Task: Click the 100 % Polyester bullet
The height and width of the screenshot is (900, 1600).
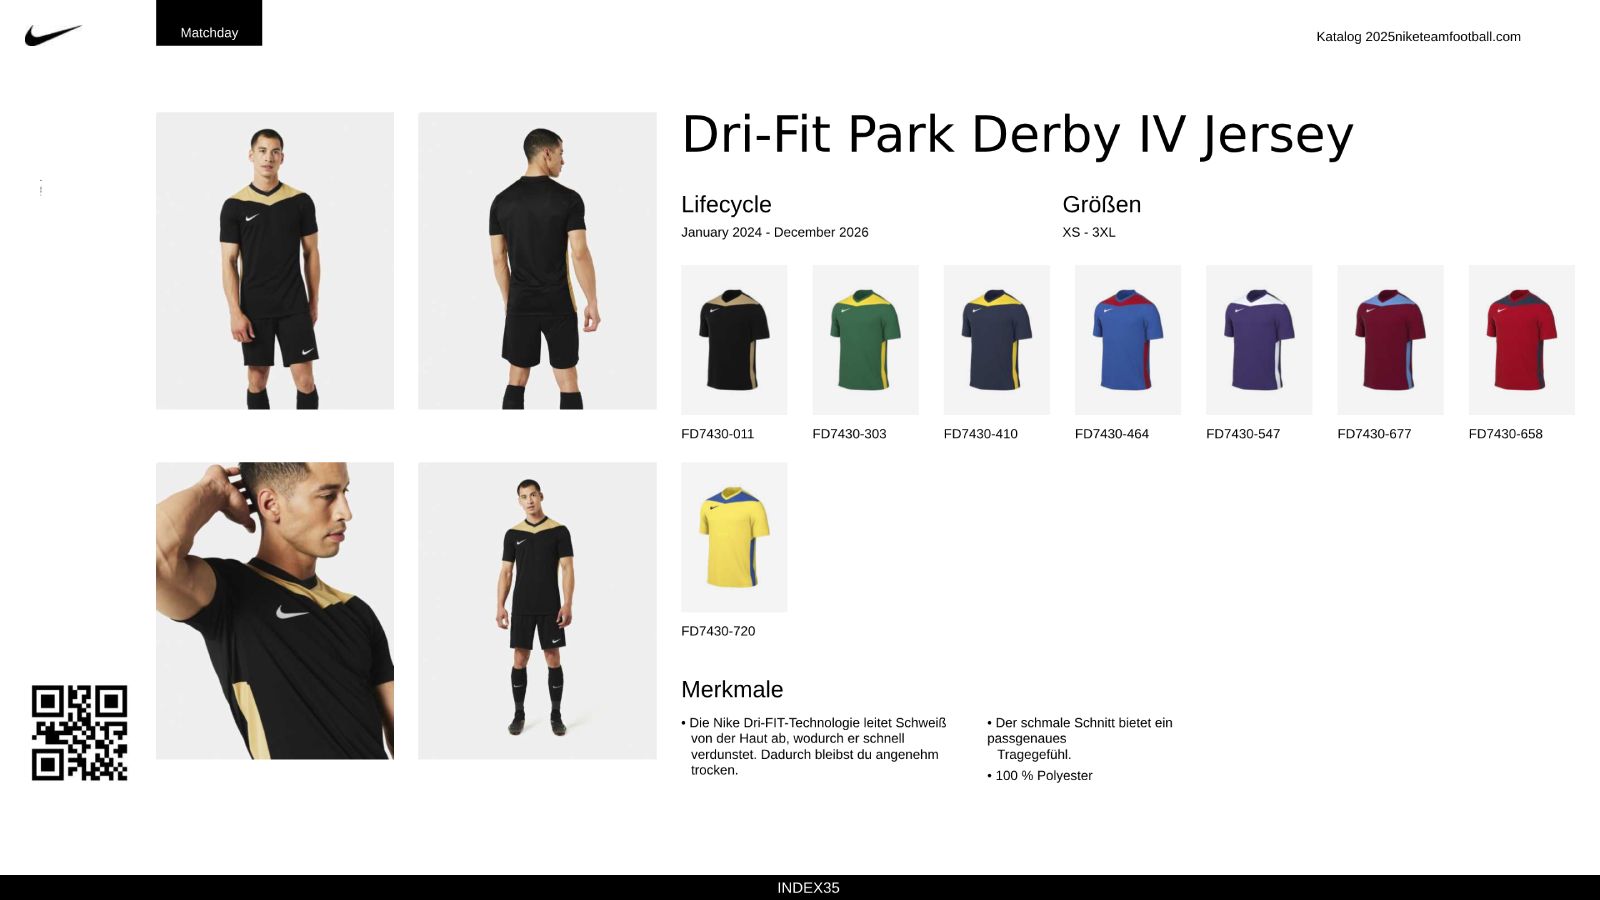Action: [x=1040, y=776]
